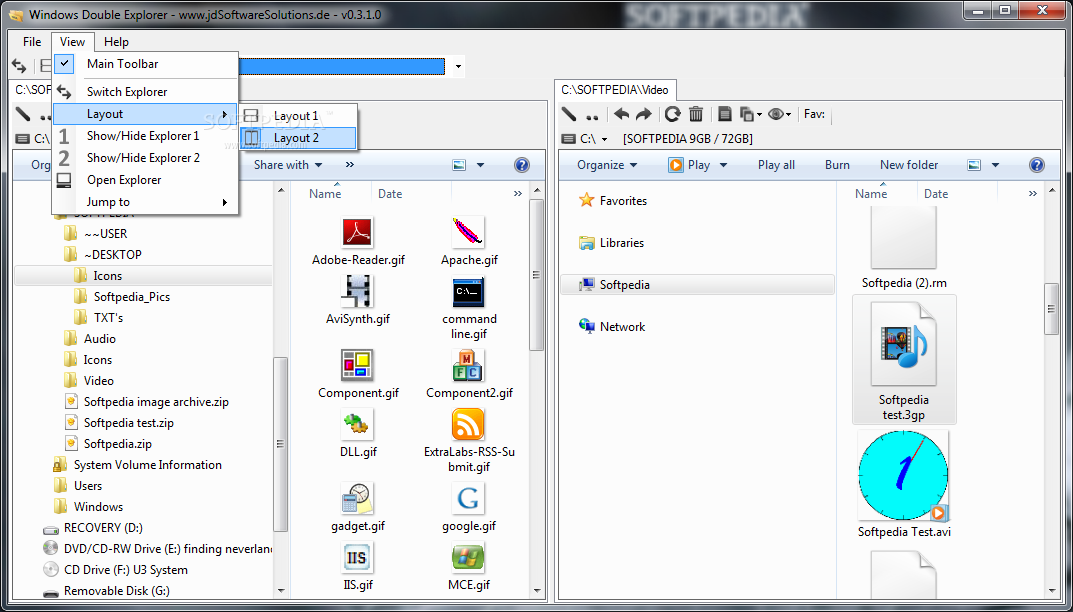Select command line.gif file icon
The height and width of the screenshot is (612, 1073).
point(469,292)
